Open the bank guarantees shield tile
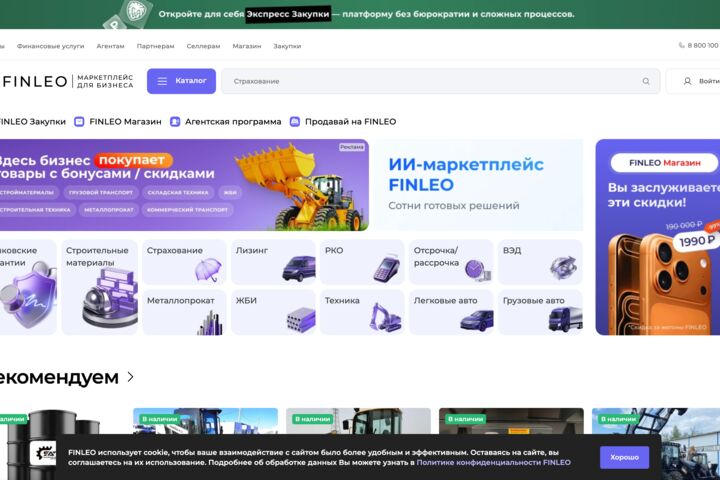 [x=28, y=287]
